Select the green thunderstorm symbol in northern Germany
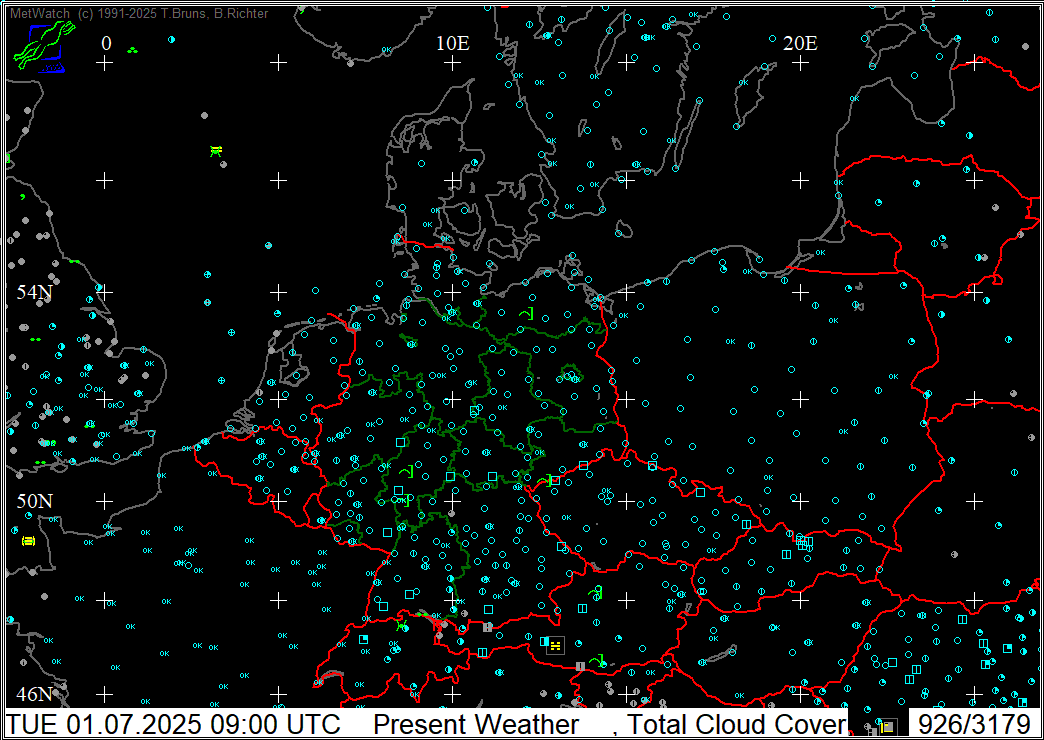Viewport: 1044px width, 740px height. (527, 312)
